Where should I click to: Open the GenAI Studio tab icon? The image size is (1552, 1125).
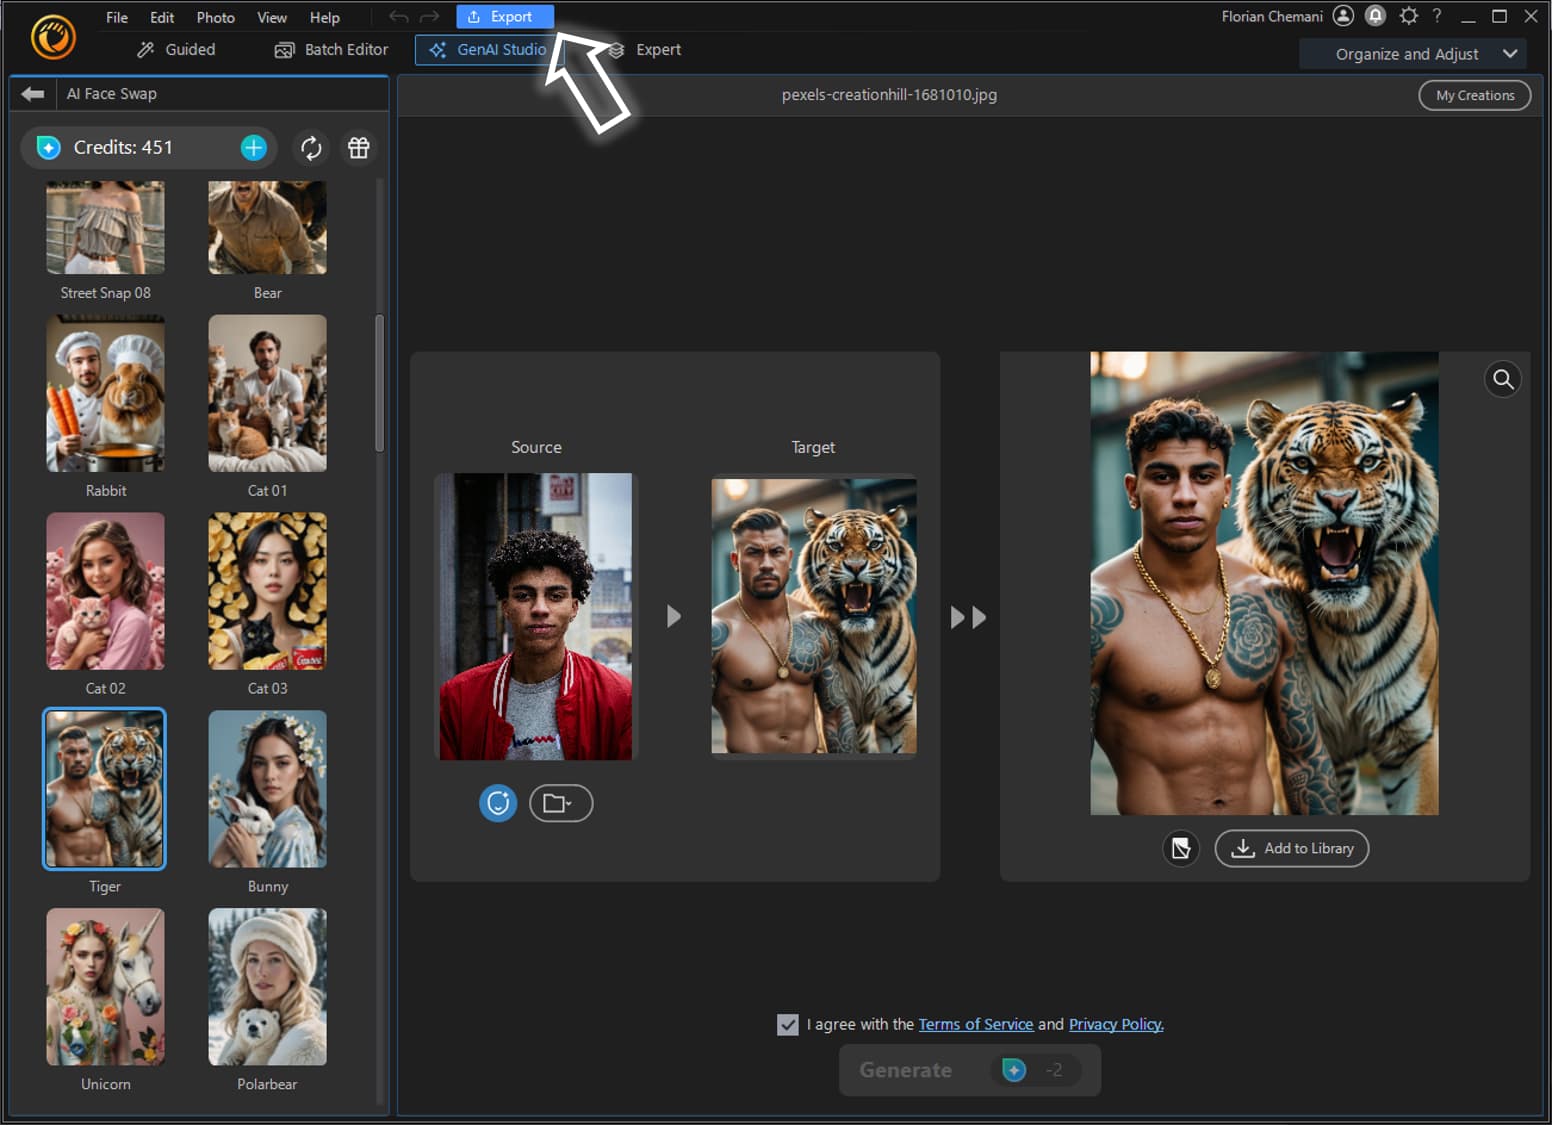(436, 50)
